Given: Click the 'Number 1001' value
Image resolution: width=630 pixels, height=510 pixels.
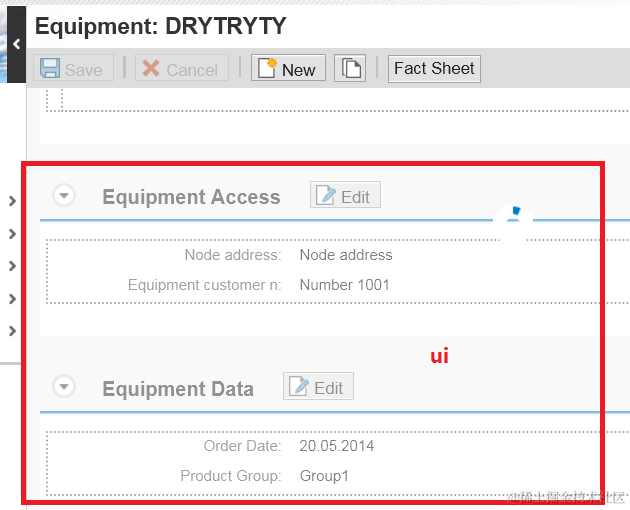Looking at the screenshot, I should click(x=344, y=285).
